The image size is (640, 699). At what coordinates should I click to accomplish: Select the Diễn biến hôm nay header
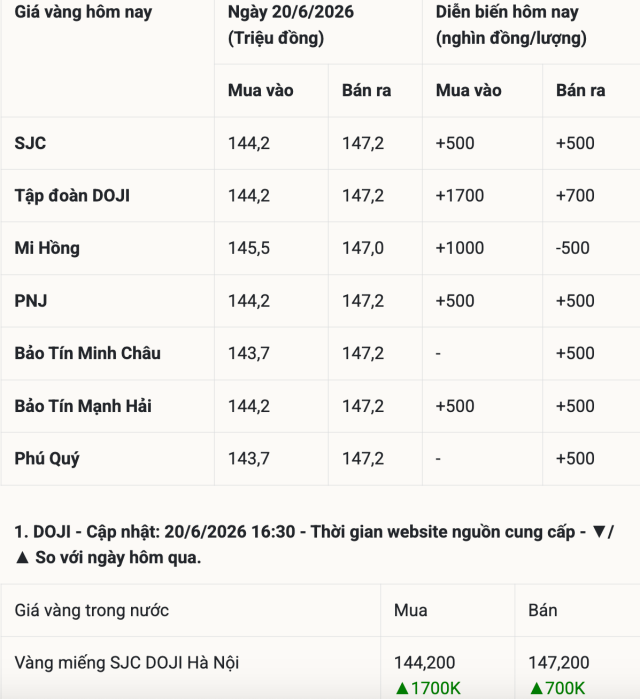click(x=511, y=25)
